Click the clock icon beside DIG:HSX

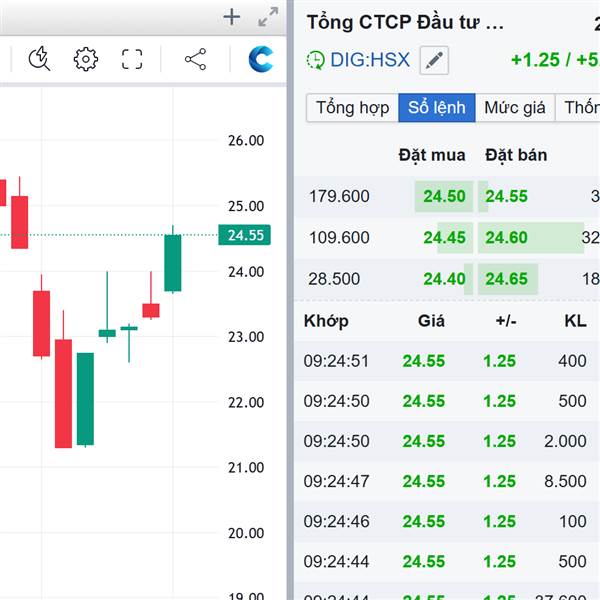click(316, 60)
